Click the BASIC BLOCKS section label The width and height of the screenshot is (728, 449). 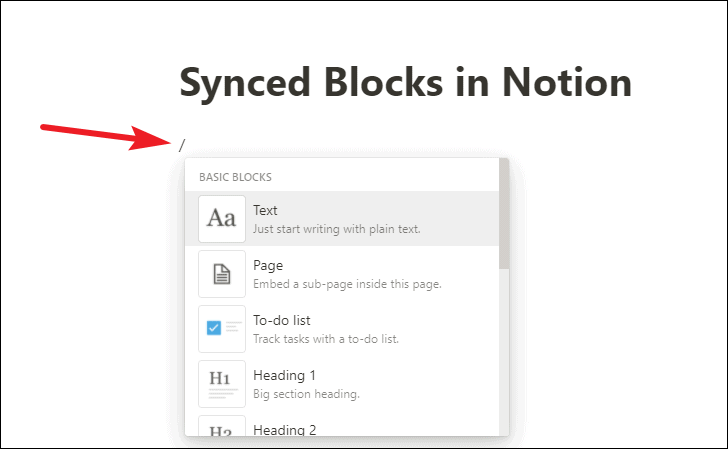pyautogui.click(x=235, y=177)
